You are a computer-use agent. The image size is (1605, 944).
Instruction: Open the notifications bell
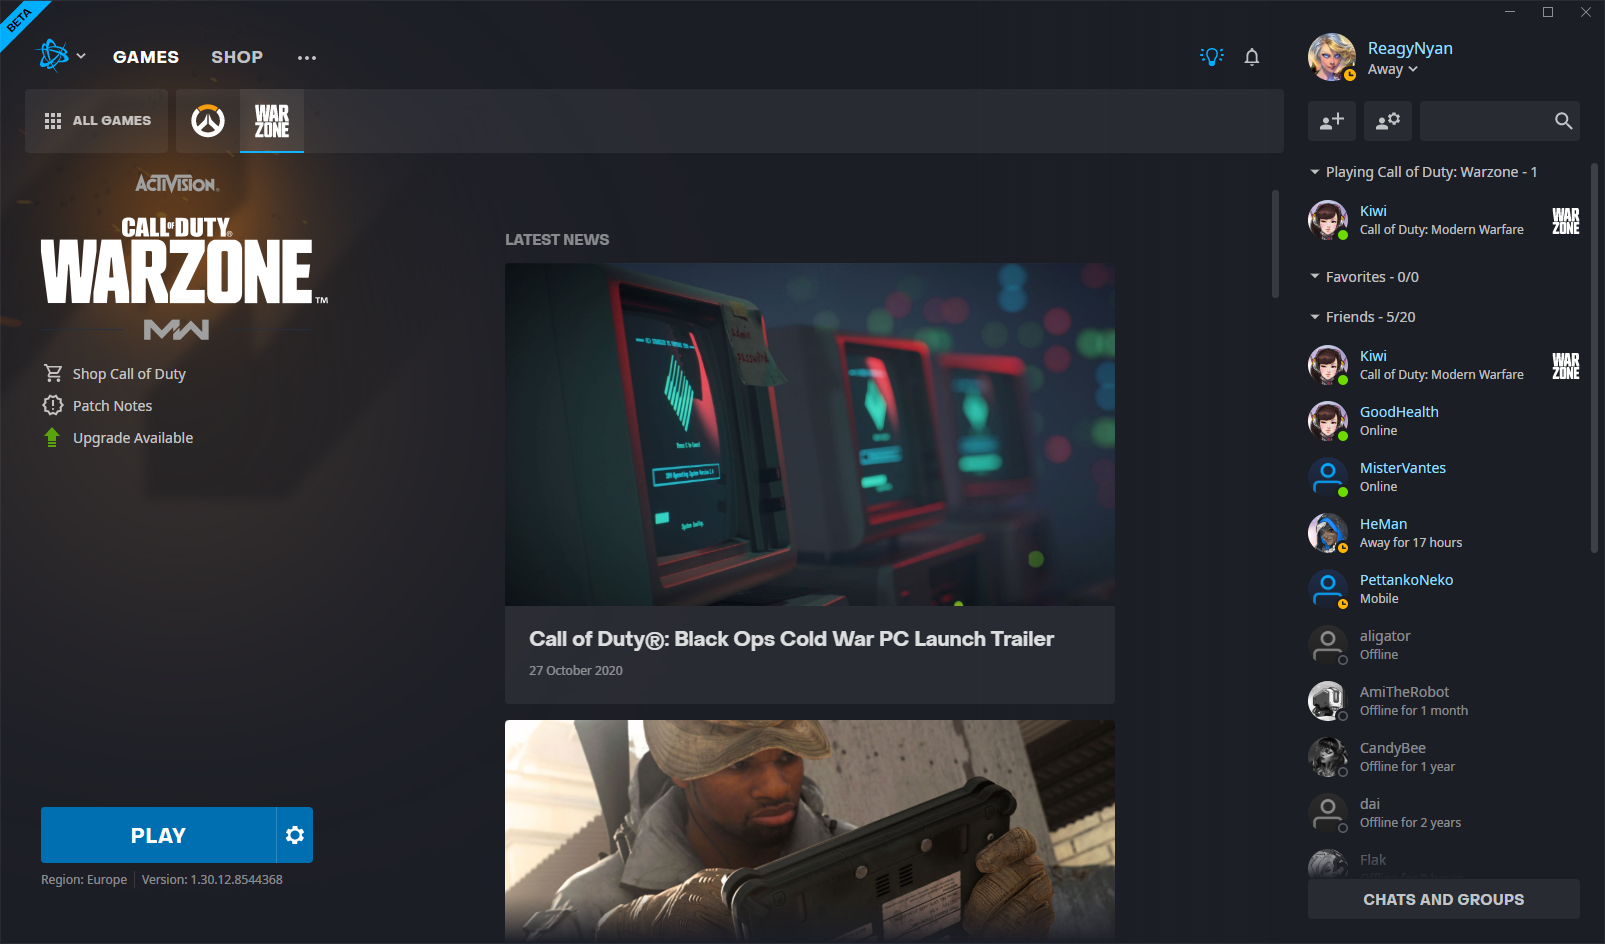[1252, 57]
